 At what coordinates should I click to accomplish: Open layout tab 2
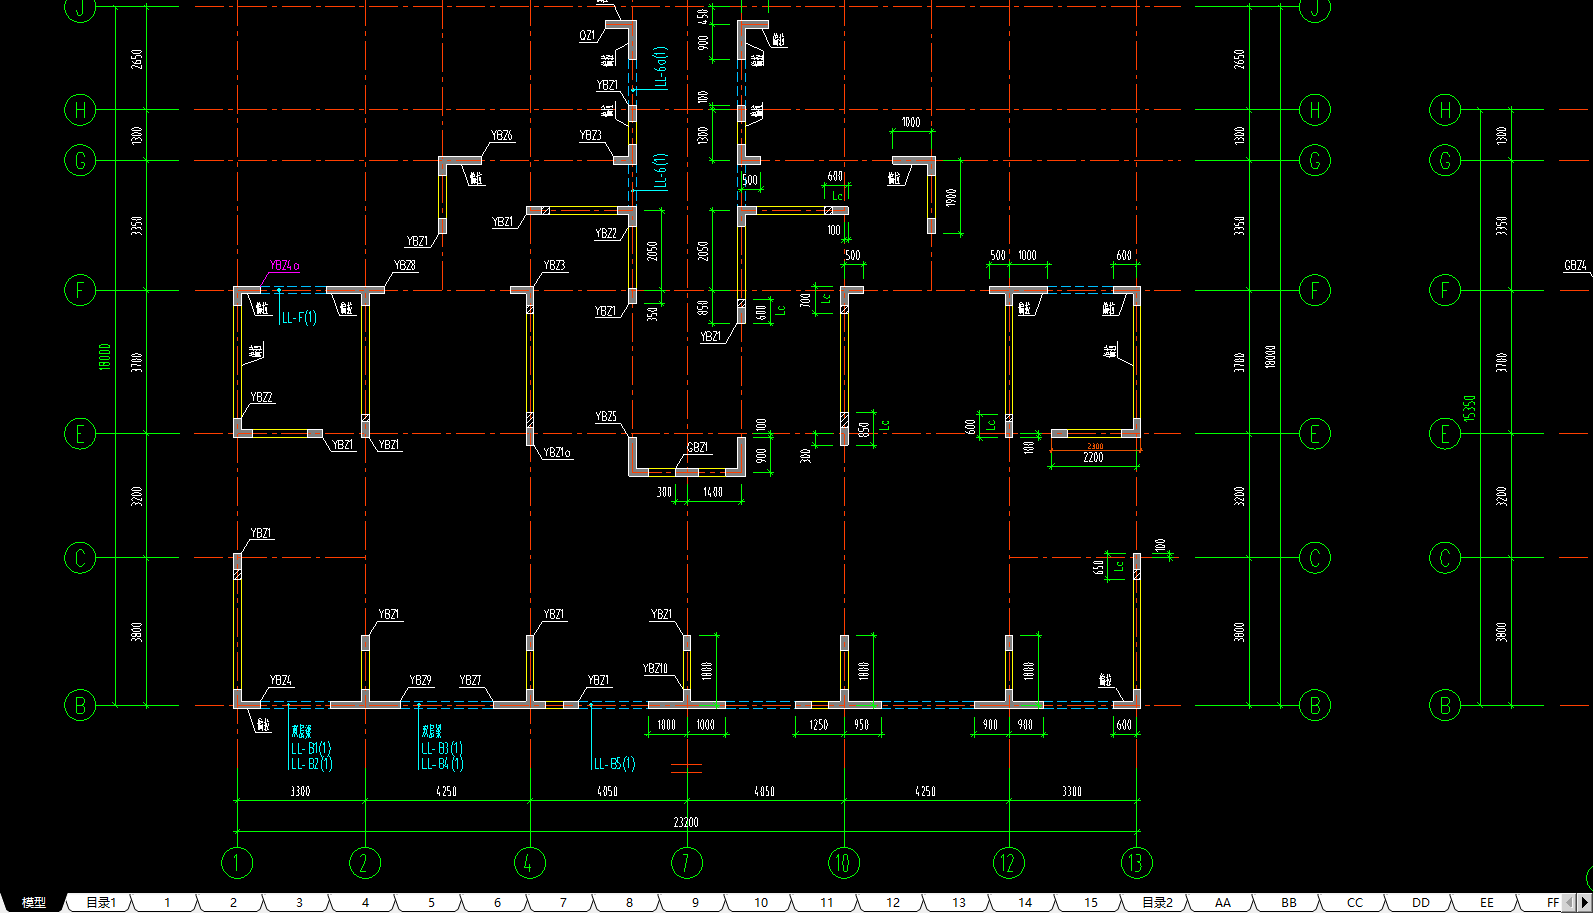click(x=233, y=903)
